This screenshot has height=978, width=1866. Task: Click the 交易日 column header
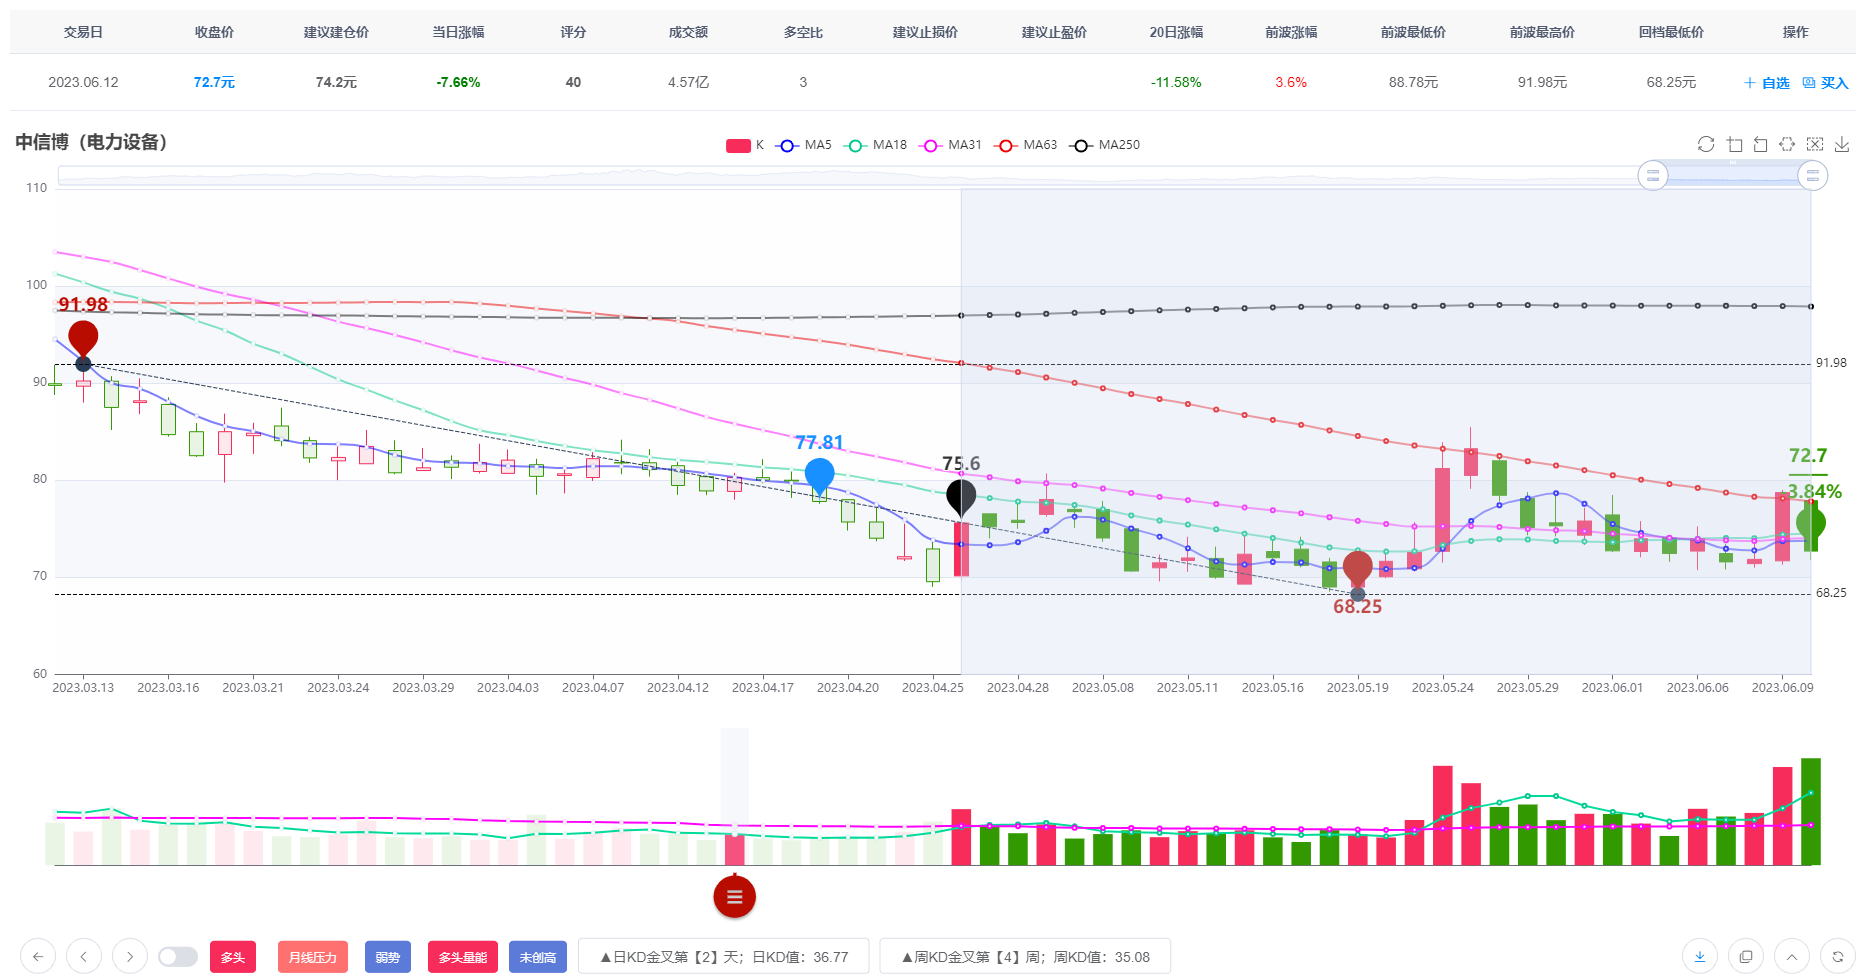pos(83,32)
